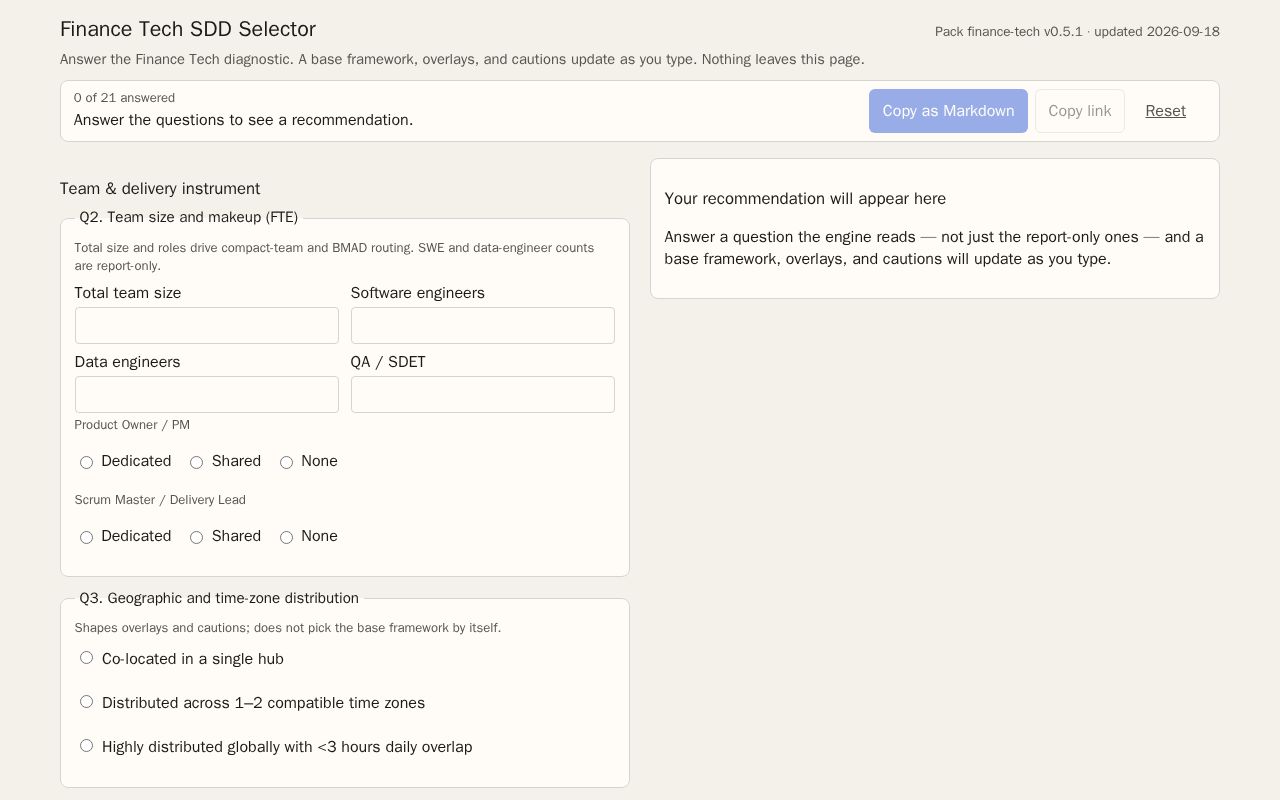Select Shared for Scrum Master / Delivery Lead

coord(197,537)
